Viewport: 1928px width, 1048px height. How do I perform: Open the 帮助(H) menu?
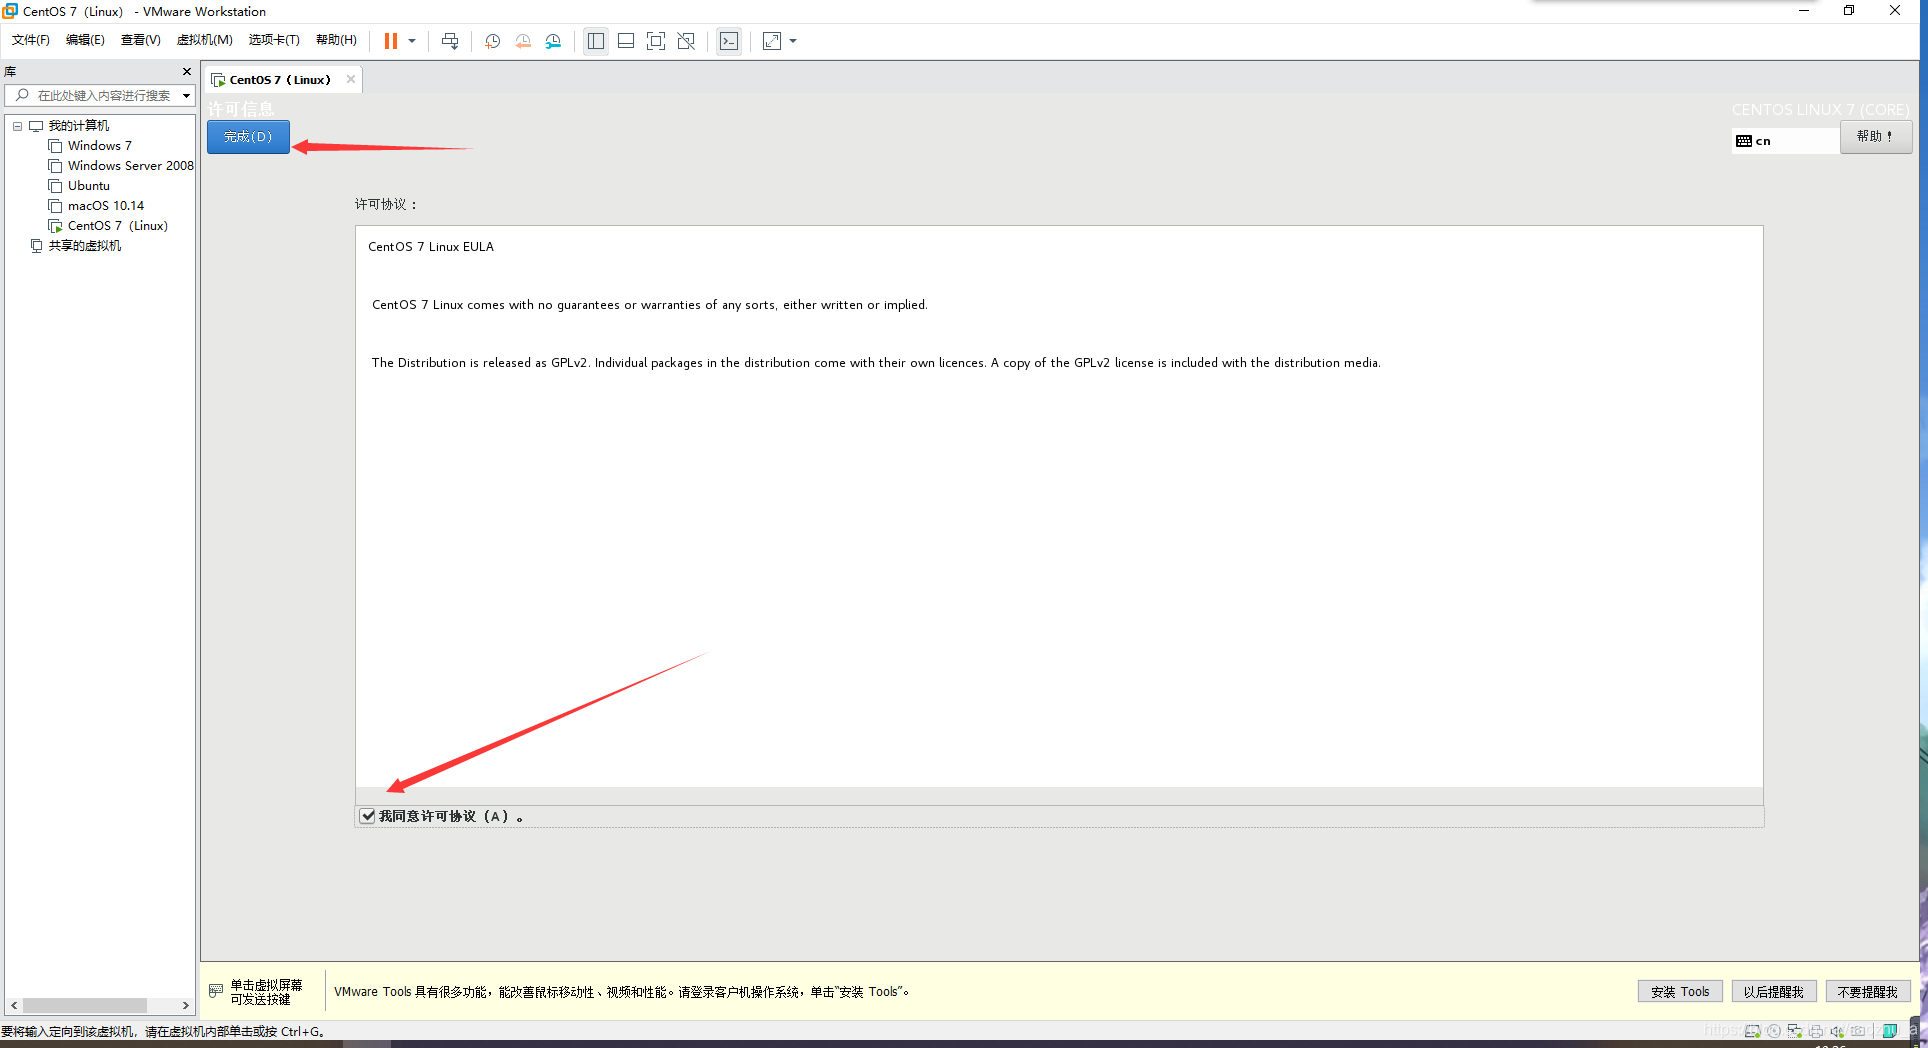336,40
